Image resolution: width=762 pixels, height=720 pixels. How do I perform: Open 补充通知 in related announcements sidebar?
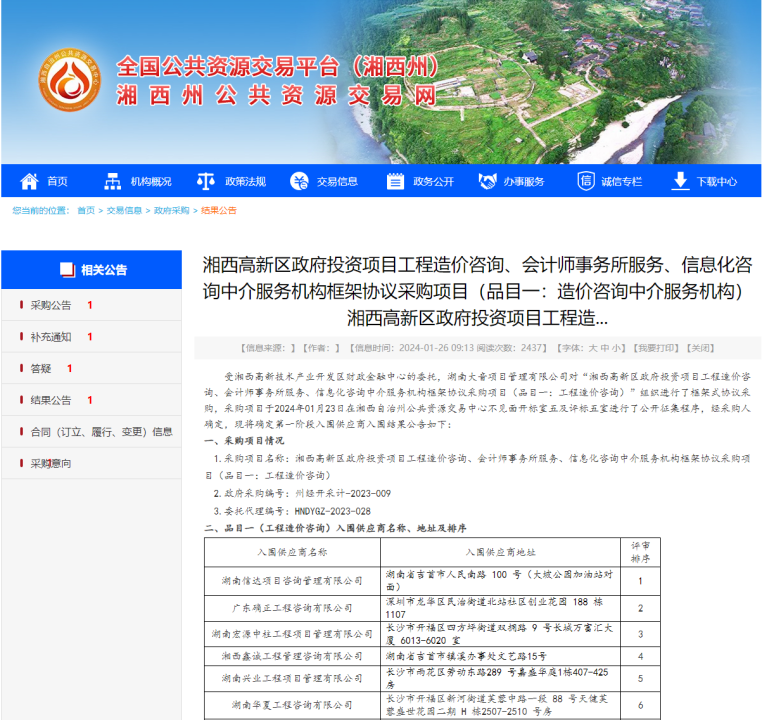[51, 337]
